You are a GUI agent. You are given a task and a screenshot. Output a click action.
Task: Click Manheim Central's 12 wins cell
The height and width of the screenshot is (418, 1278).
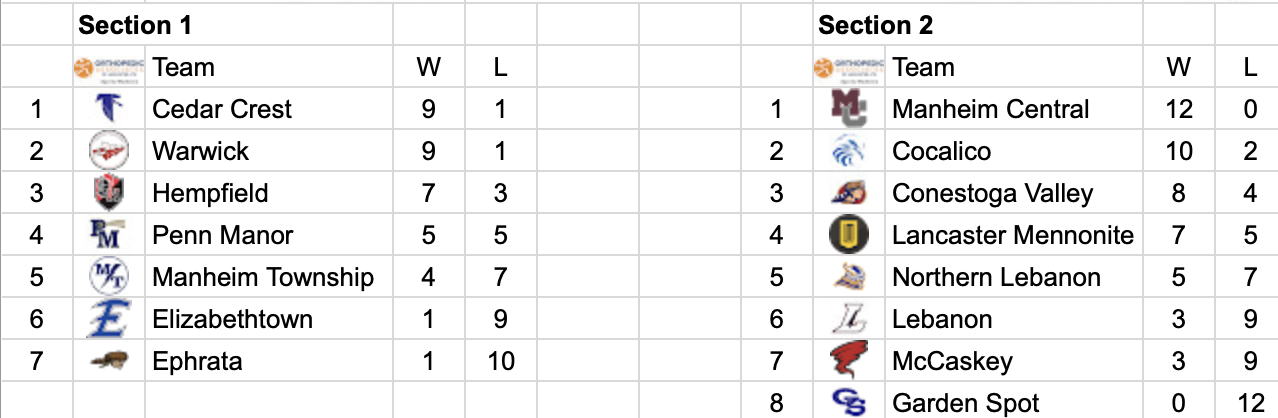pyautogui.click(x=1179, y=109)
